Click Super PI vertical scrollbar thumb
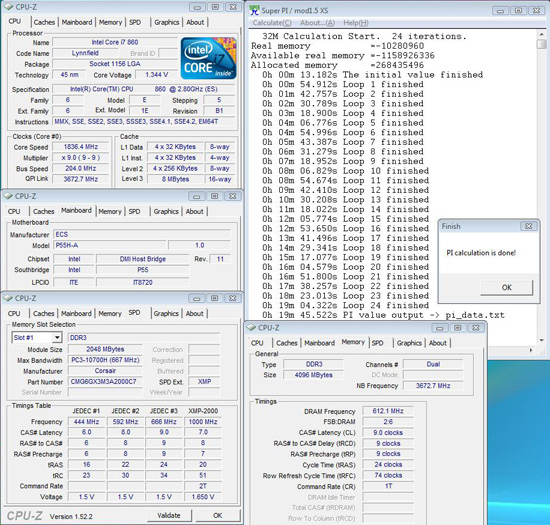 (542, 44)
